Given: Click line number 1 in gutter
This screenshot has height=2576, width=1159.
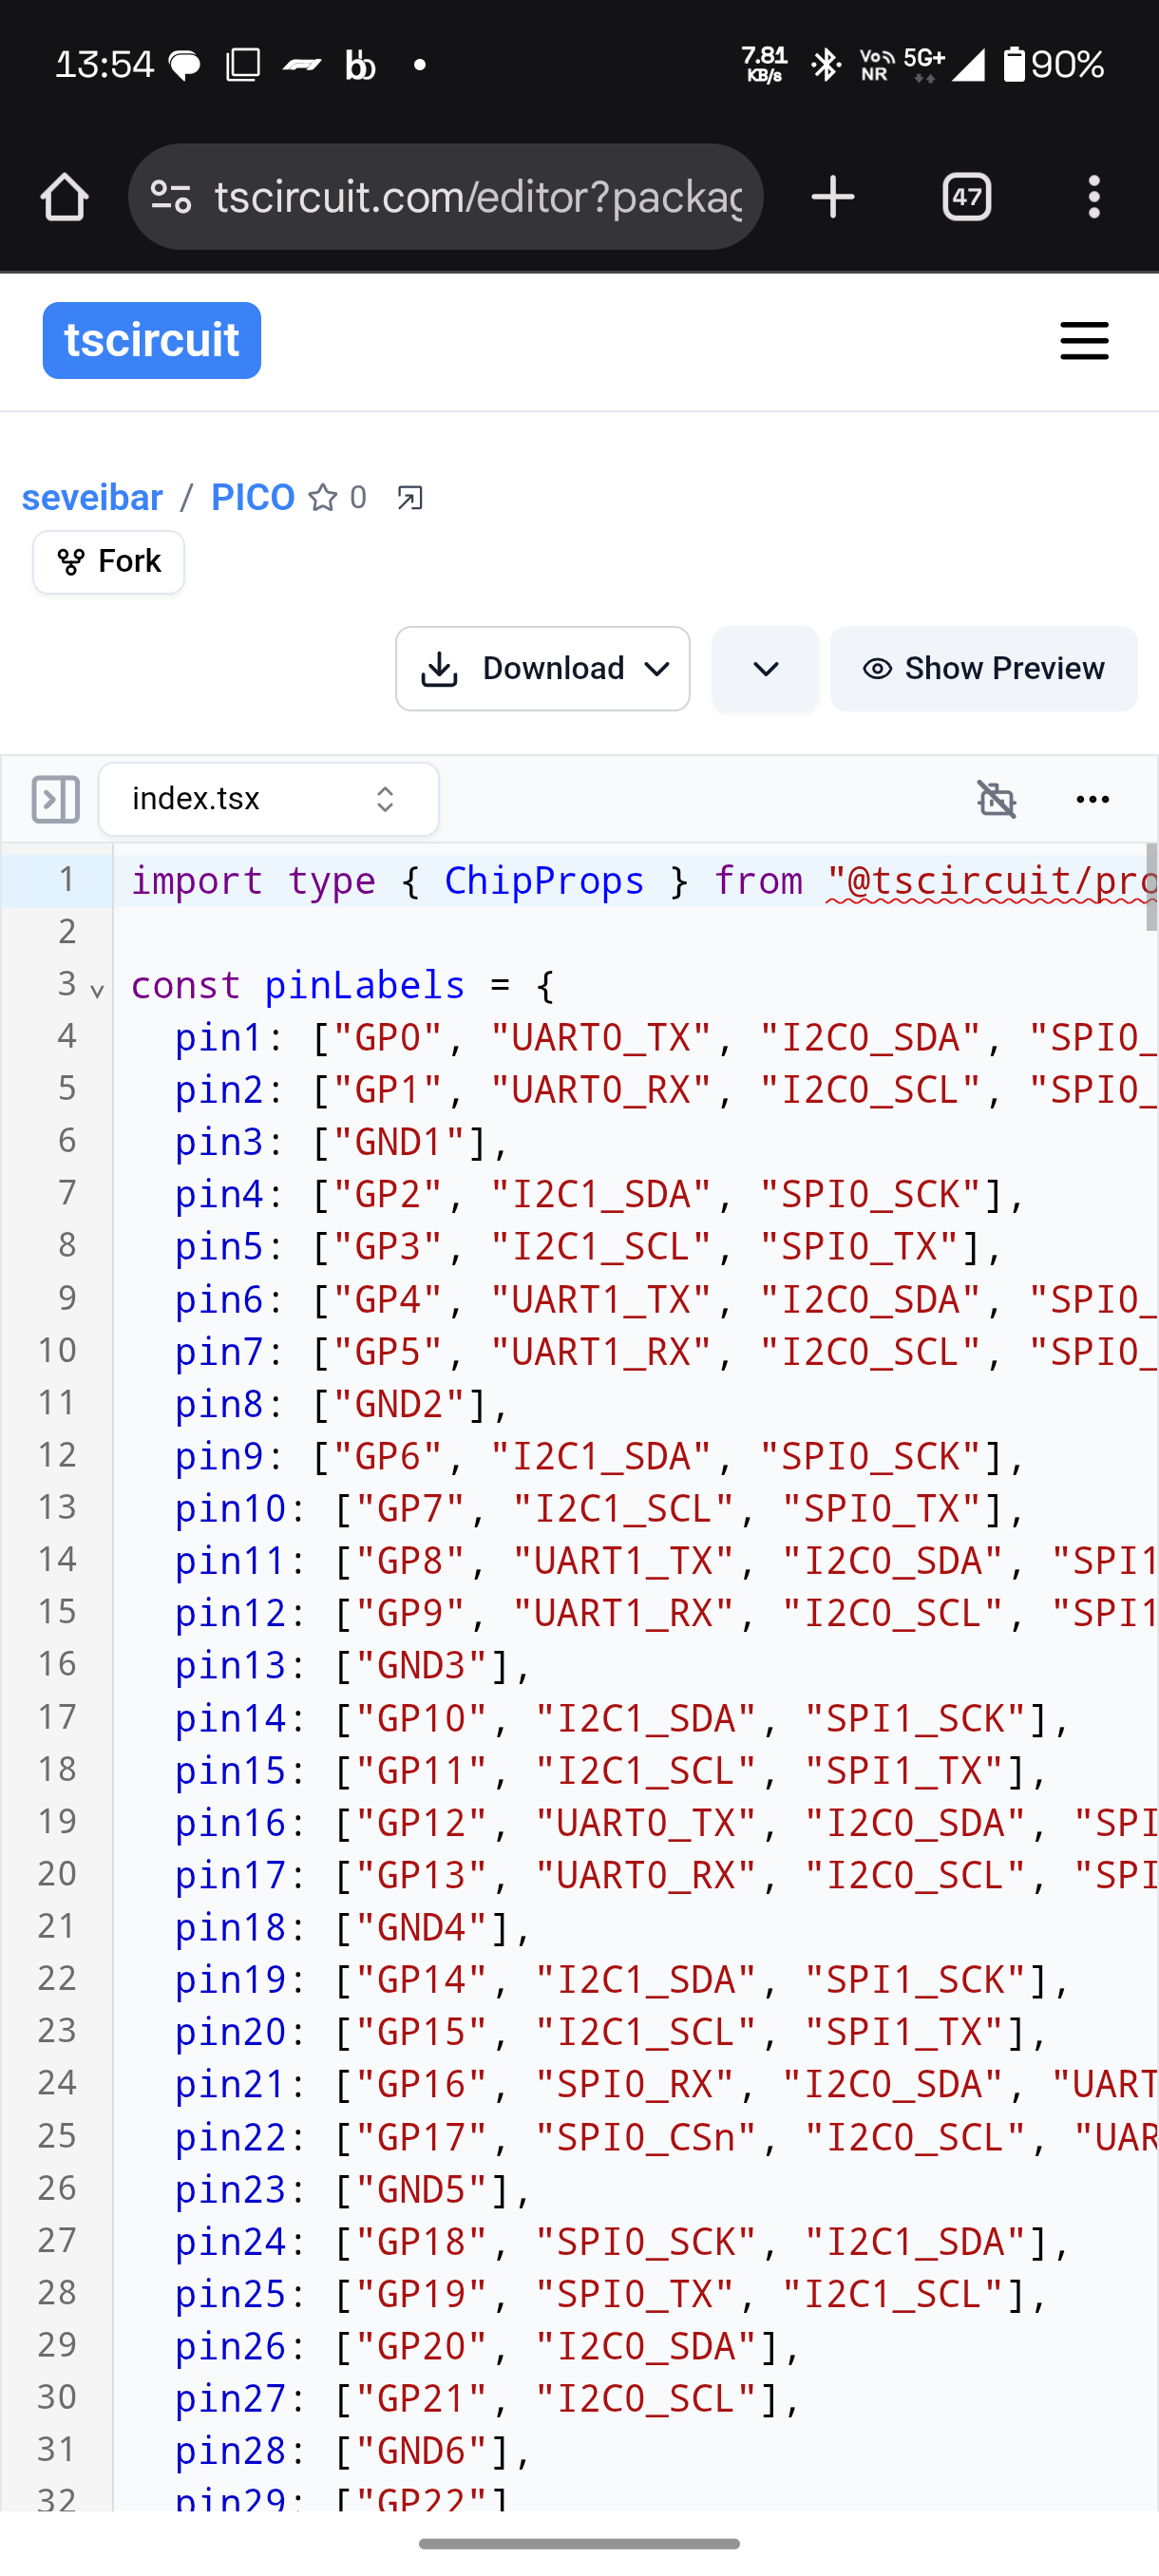Looking at the screenshot, I should pyautogui.click(x=67, y=880).
